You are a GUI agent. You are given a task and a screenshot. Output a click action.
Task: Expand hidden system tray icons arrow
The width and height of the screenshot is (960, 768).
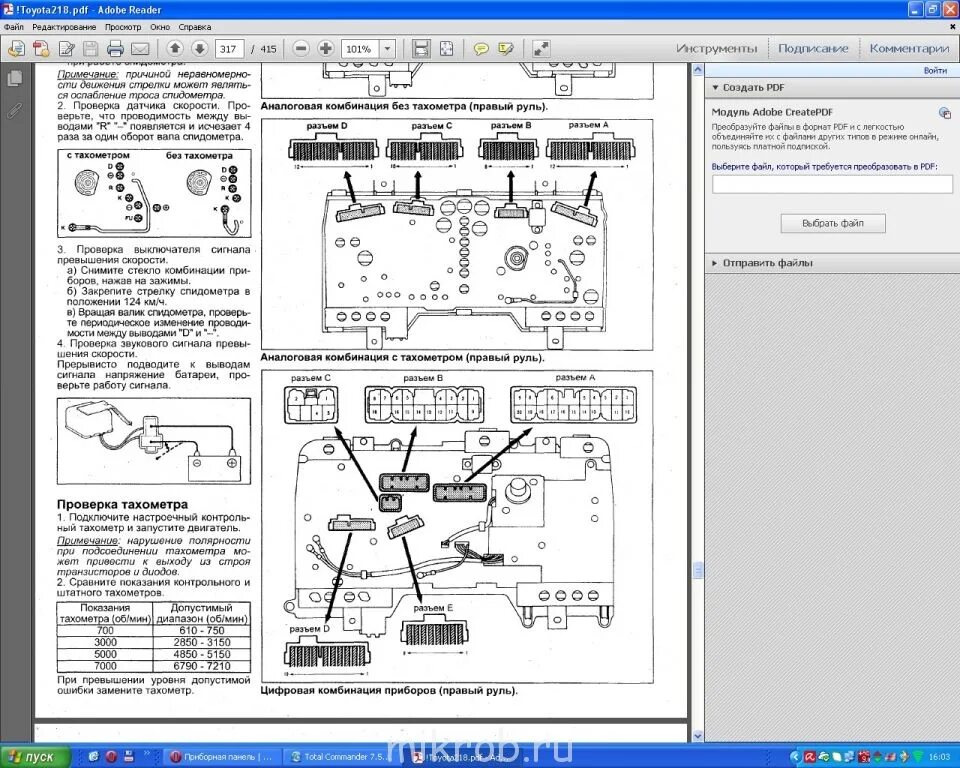795,758
